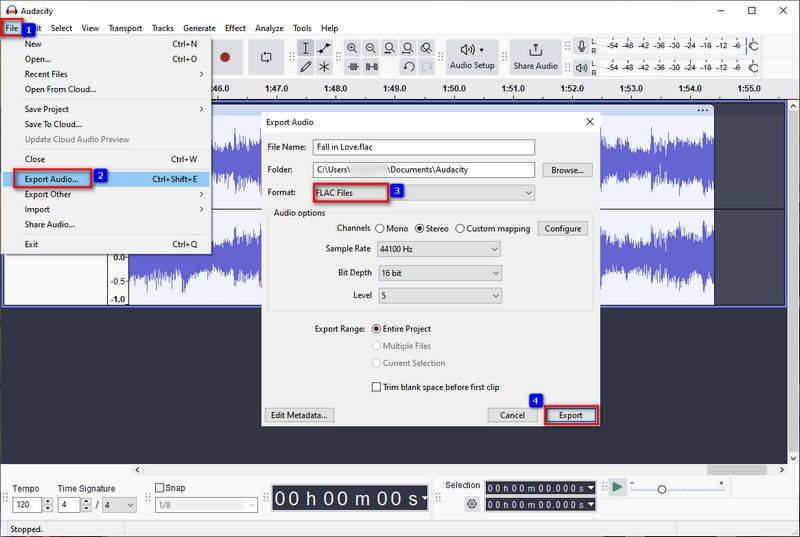The height and width of the screenshot is (537, 800).
Task: Click the playback speed slider handle
Action: [662, 489]
